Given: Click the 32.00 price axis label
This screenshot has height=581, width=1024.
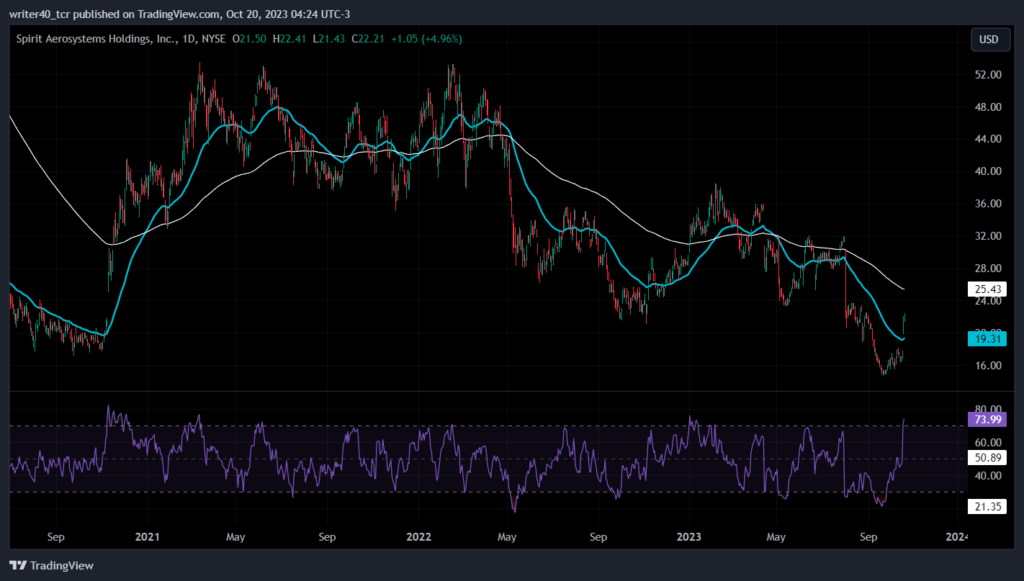Looking at the screenshot, I should tap(988, 236).
